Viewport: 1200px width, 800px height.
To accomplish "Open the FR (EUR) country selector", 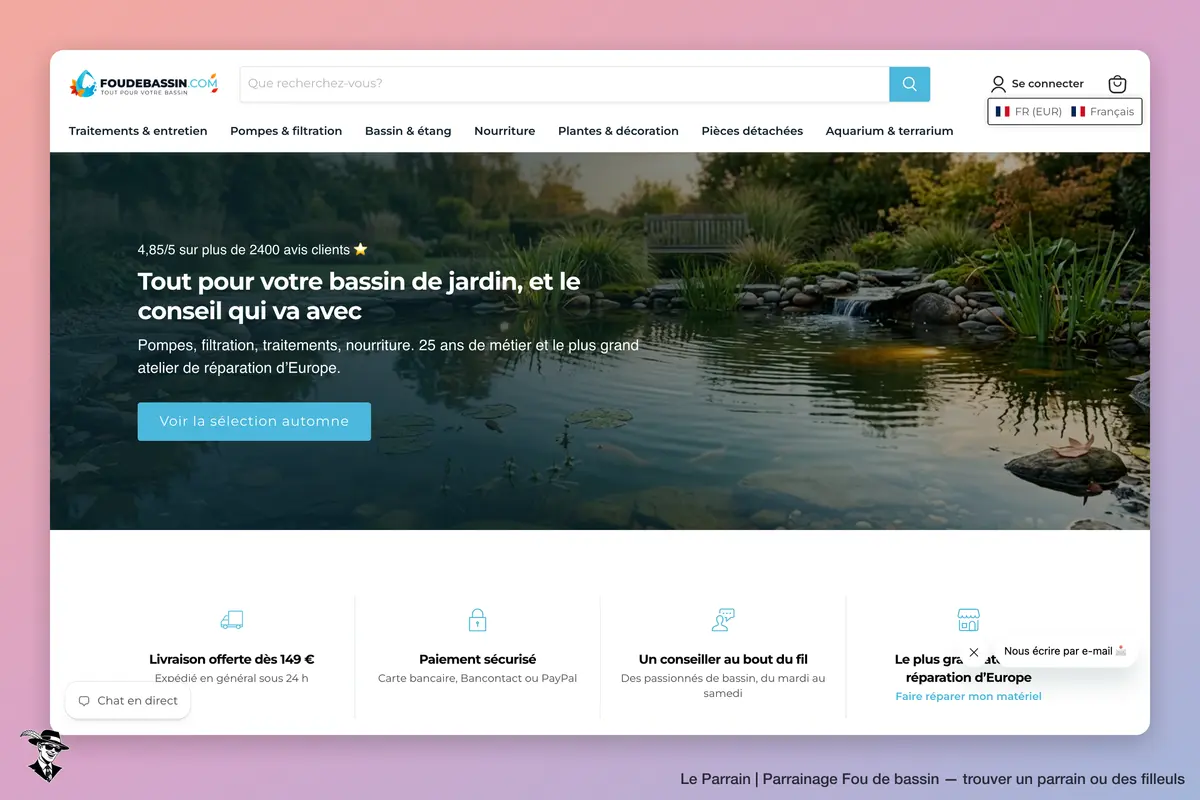I will click(1028, 112).
